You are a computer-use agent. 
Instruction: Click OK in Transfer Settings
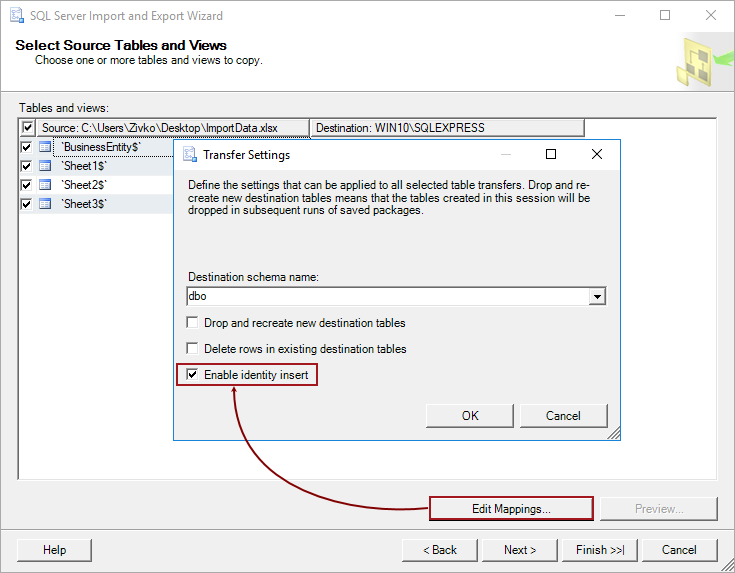click(x=470, y=416)
